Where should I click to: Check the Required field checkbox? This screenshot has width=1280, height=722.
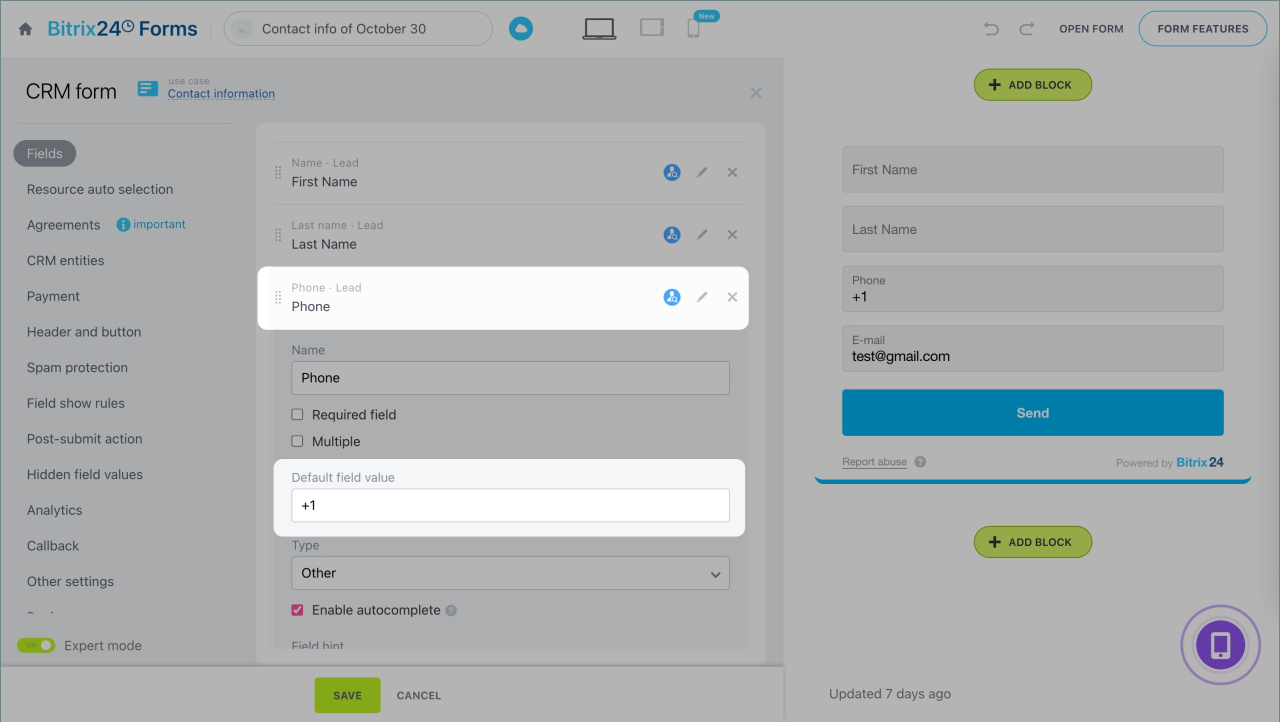click(x=297, y=415)
